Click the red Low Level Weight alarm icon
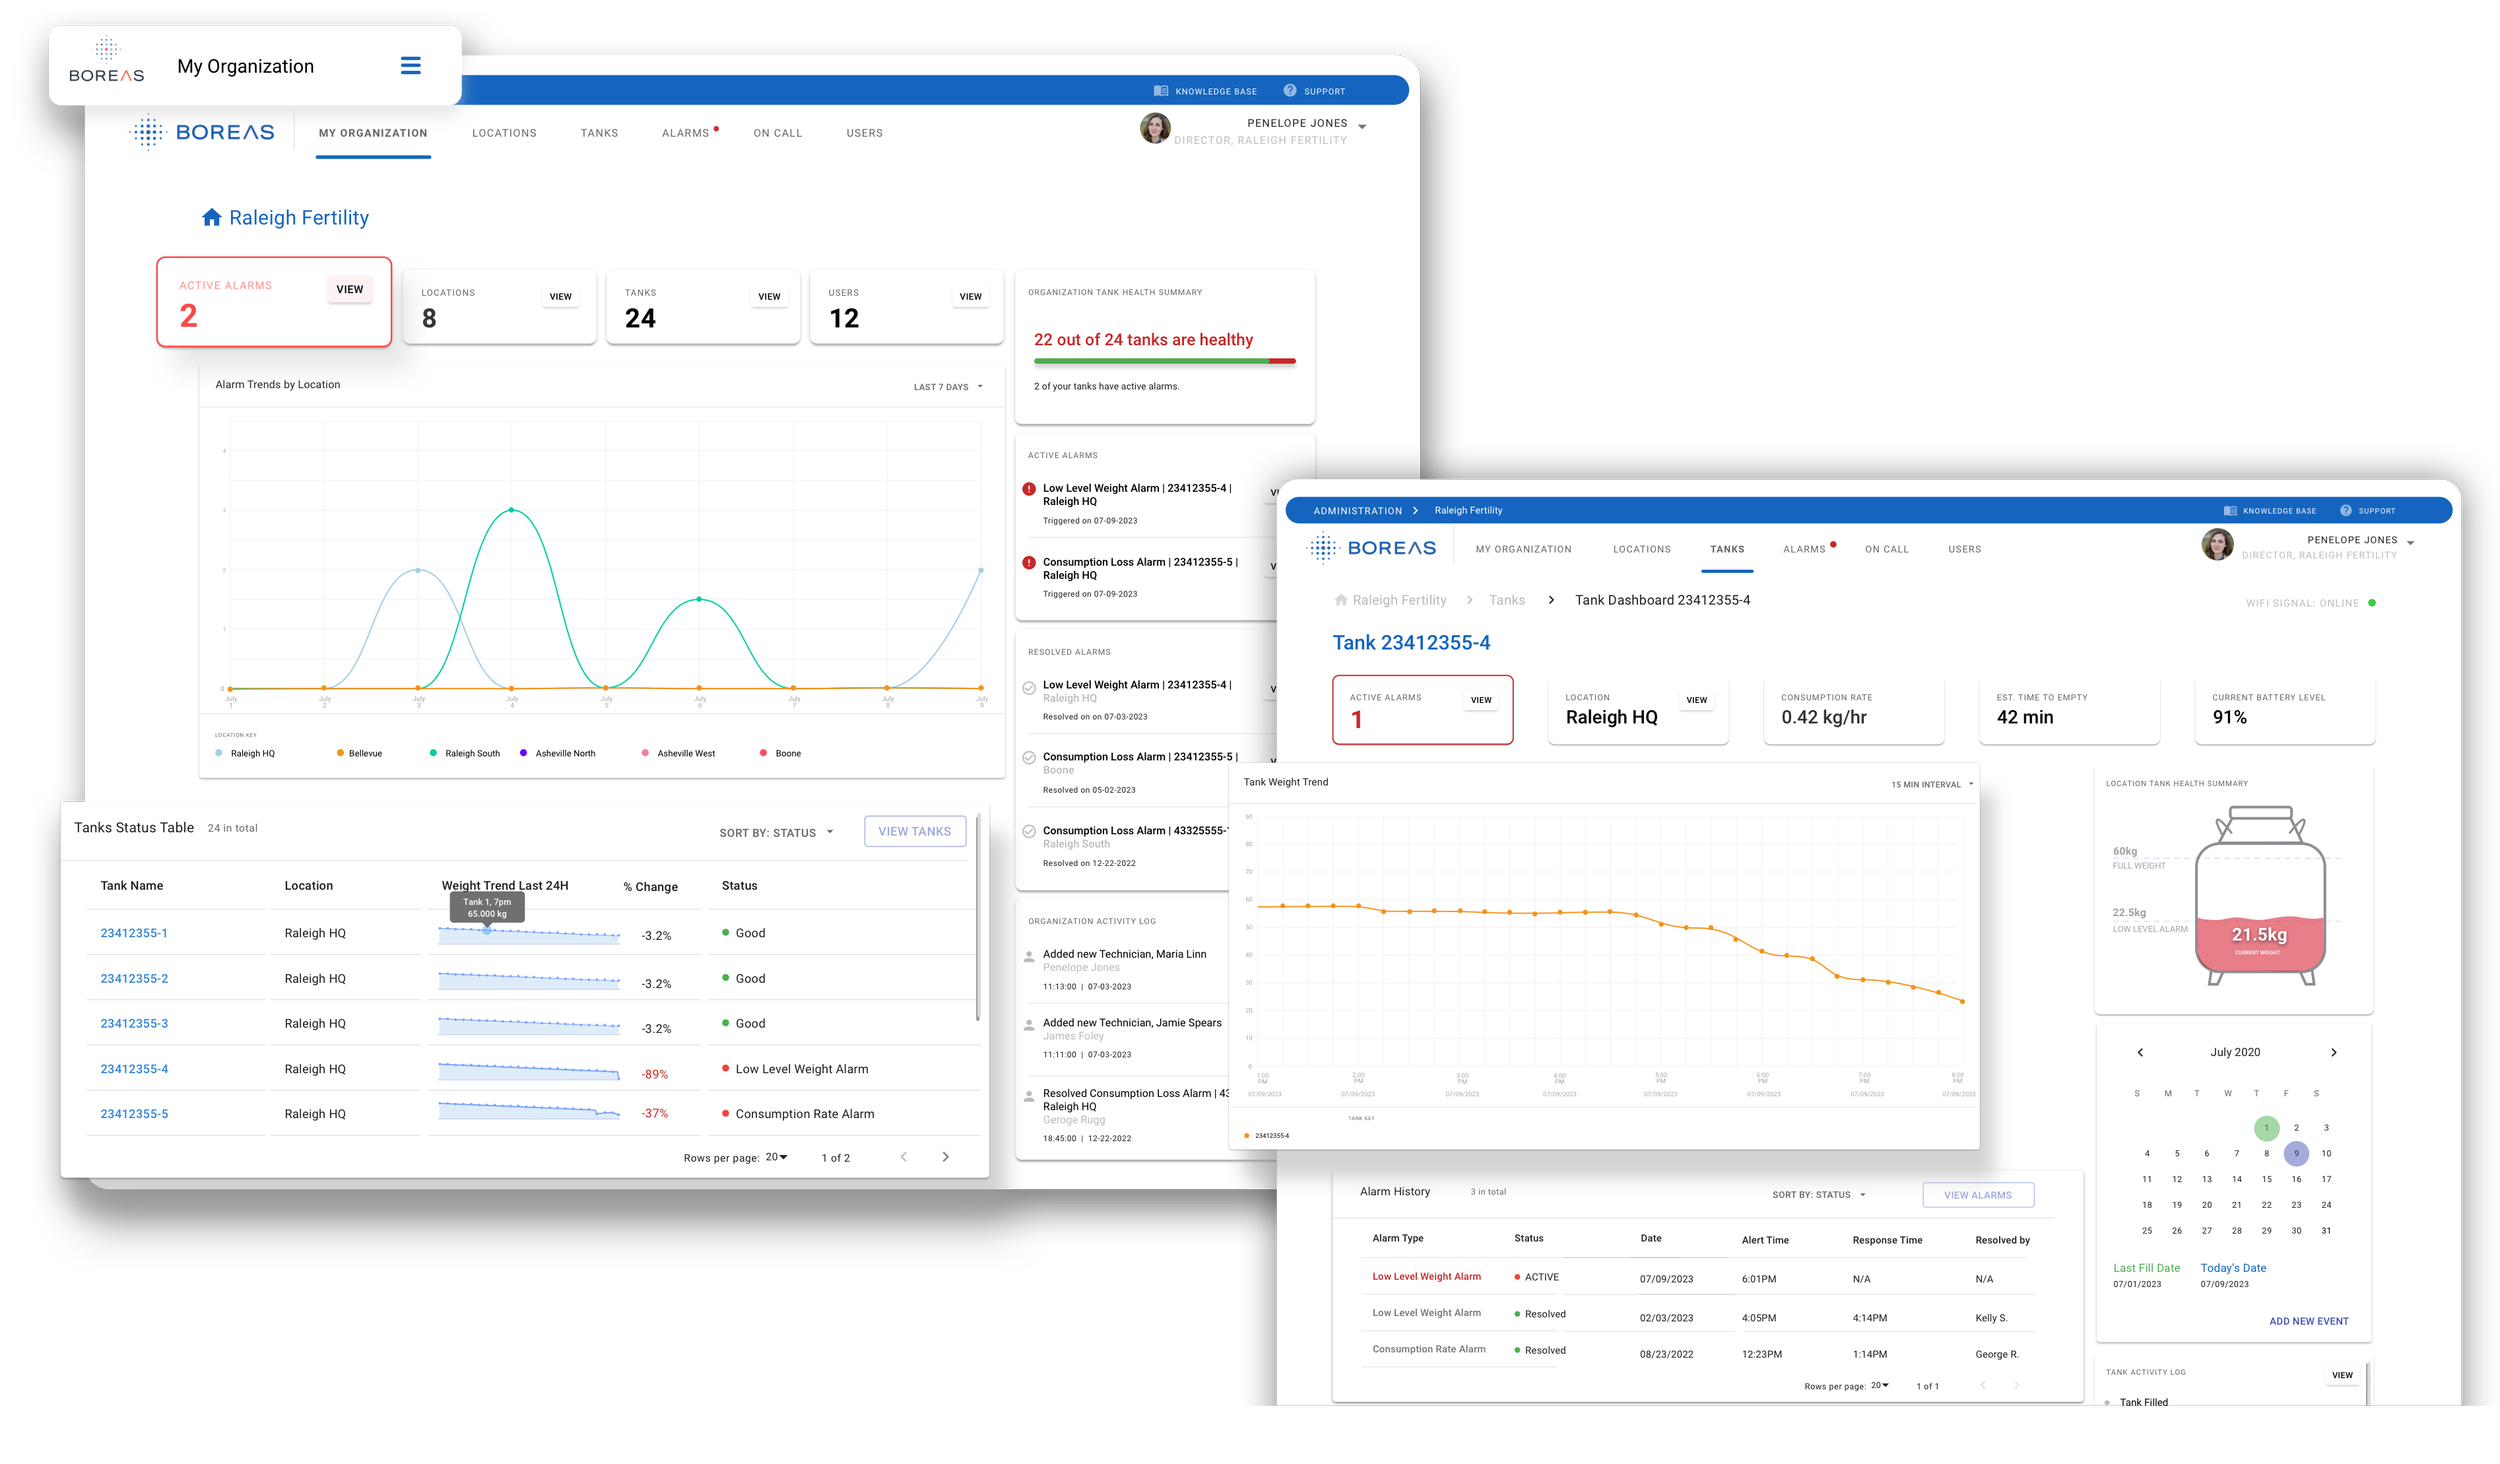This screenshot has width=2500, height=1464. click(x=1028, y=489)
